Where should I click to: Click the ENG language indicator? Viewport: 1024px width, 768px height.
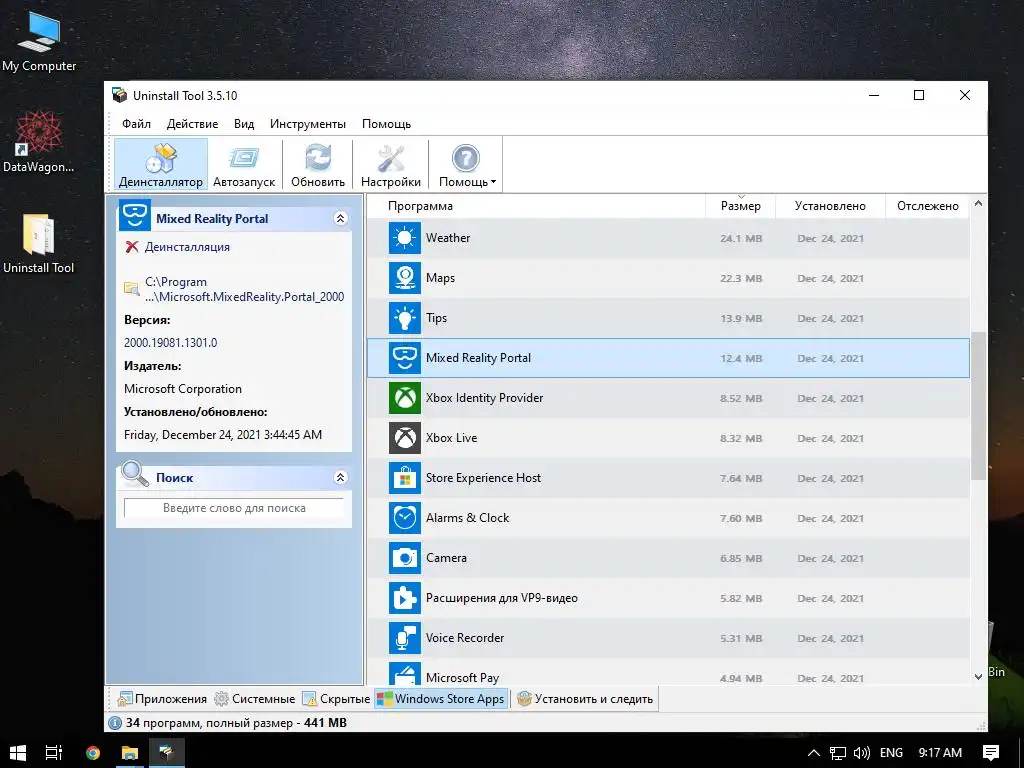point(891,753)
